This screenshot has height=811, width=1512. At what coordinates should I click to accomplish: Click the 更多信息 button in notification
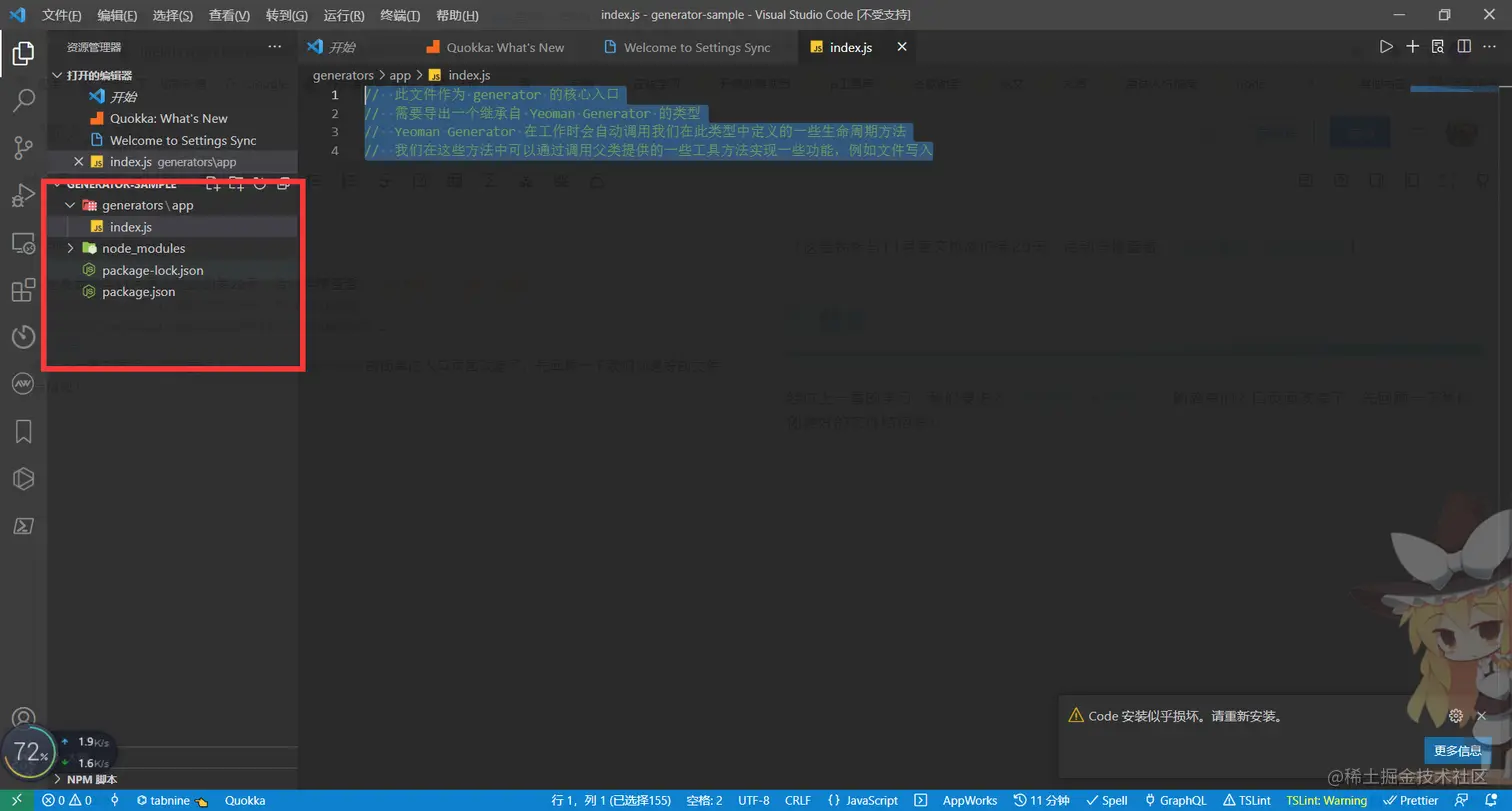(x=1458, y=751)
